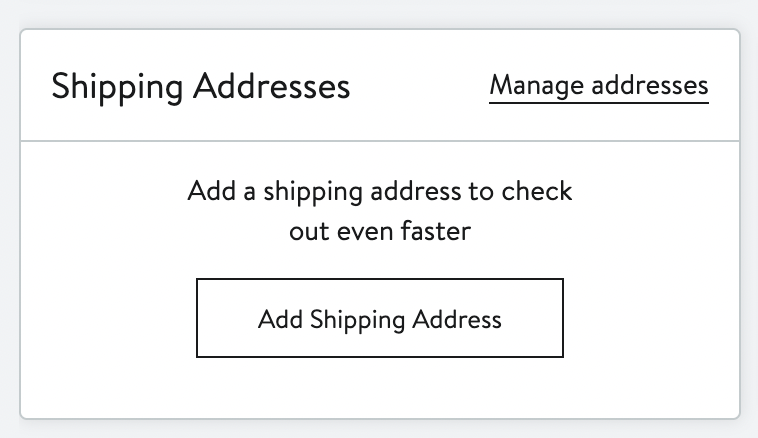Click the Shipping Addresses card title

point(201,86)
